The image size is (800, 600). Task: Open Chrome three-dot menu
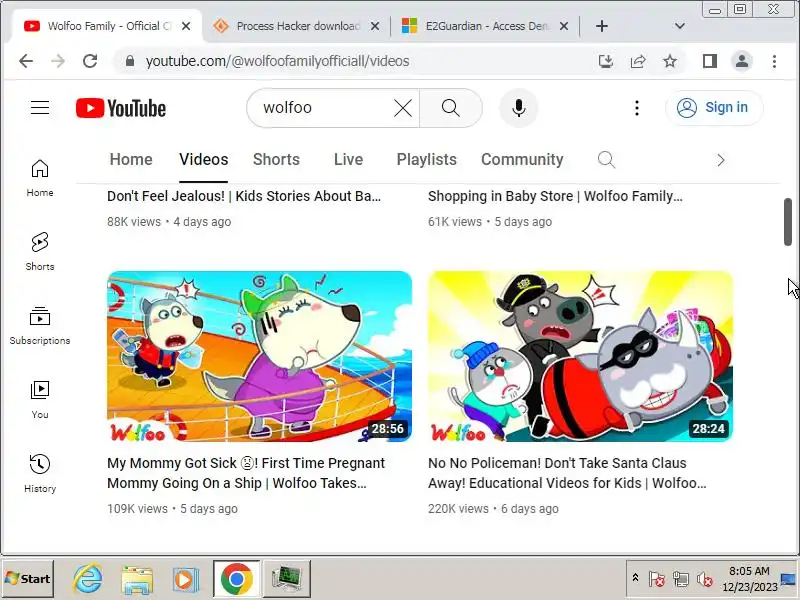(774, 61)
